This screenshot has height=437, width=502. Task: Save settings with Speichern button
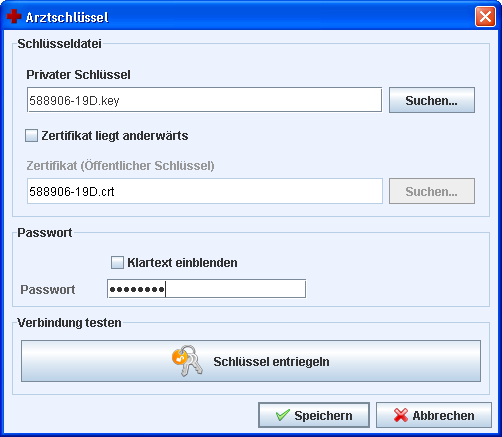tap(314, 415)
